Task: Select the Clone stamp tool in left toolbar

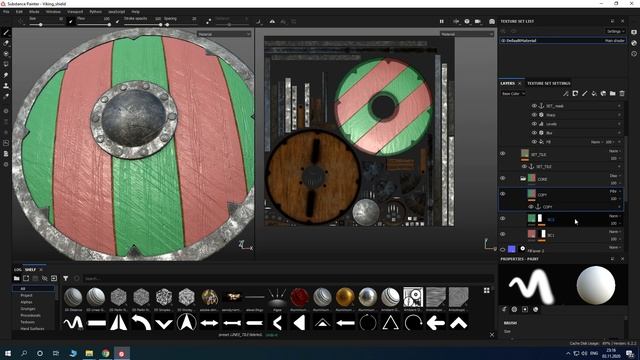Action: point(6,86)
